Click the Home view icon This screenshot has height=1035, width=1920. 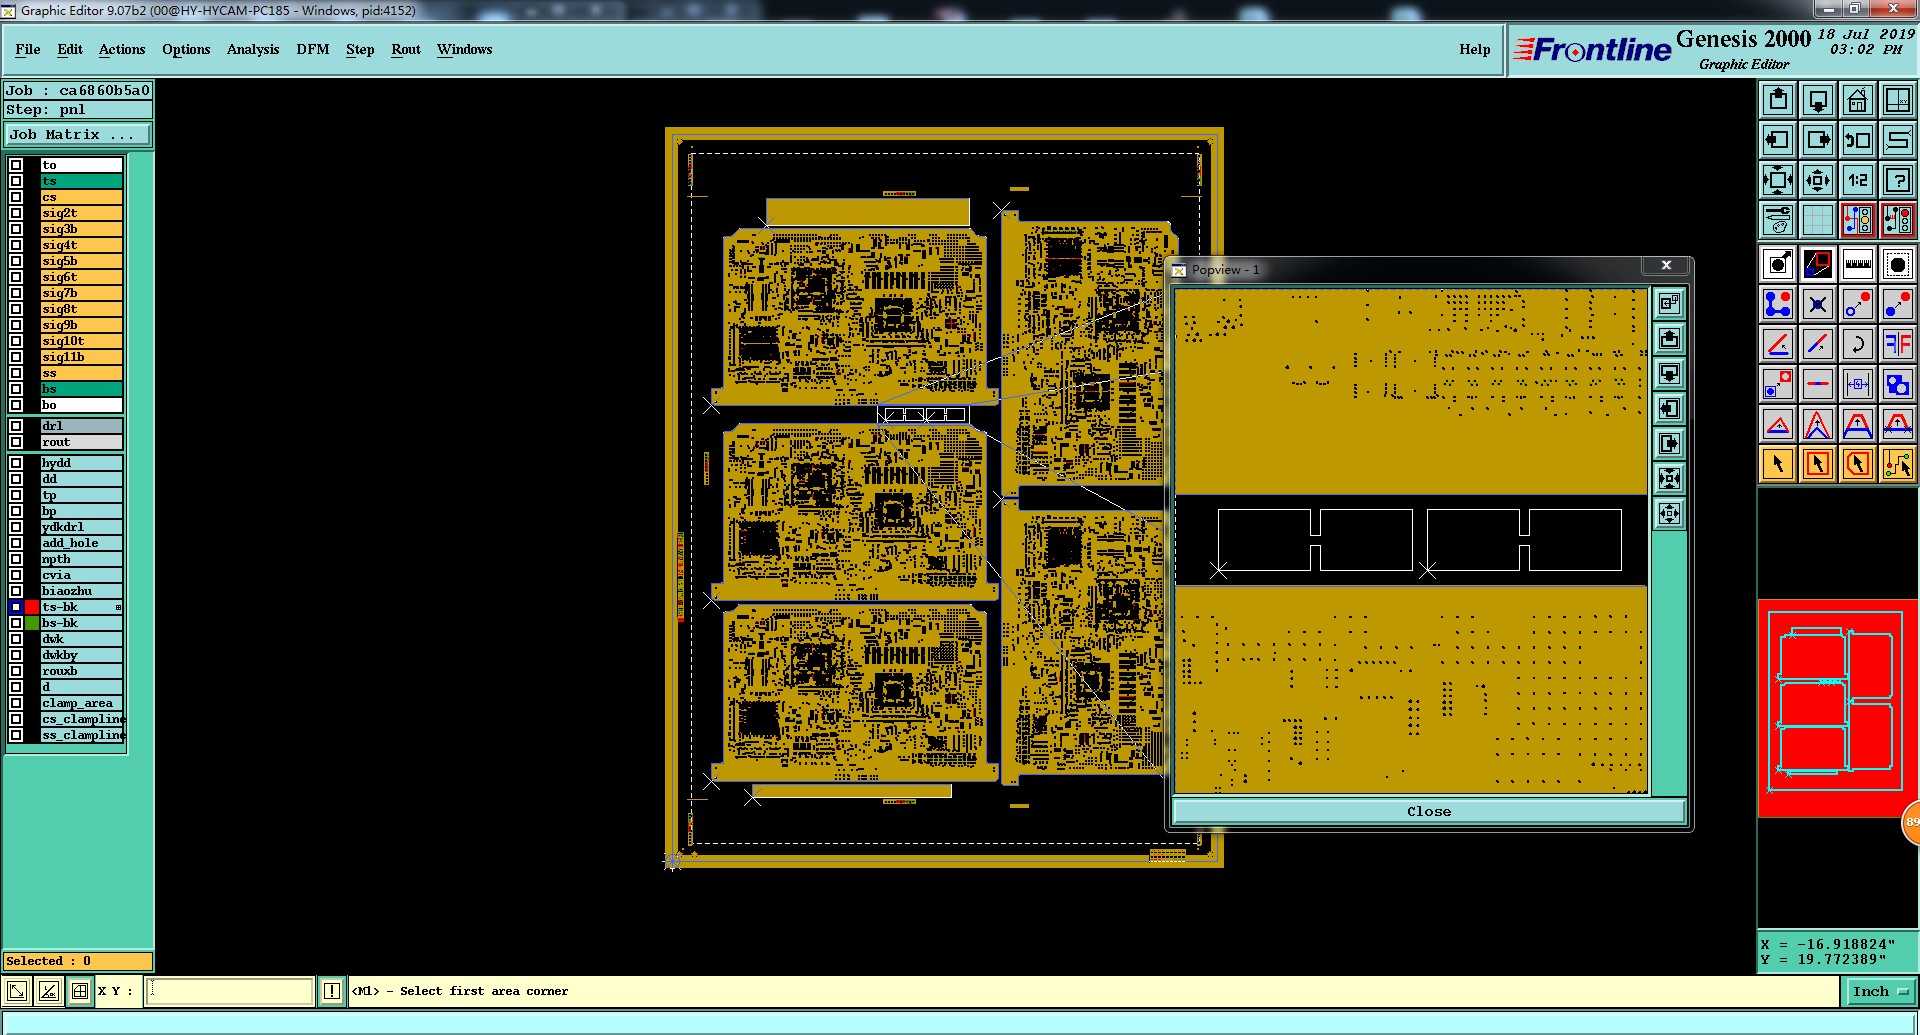1858,100
